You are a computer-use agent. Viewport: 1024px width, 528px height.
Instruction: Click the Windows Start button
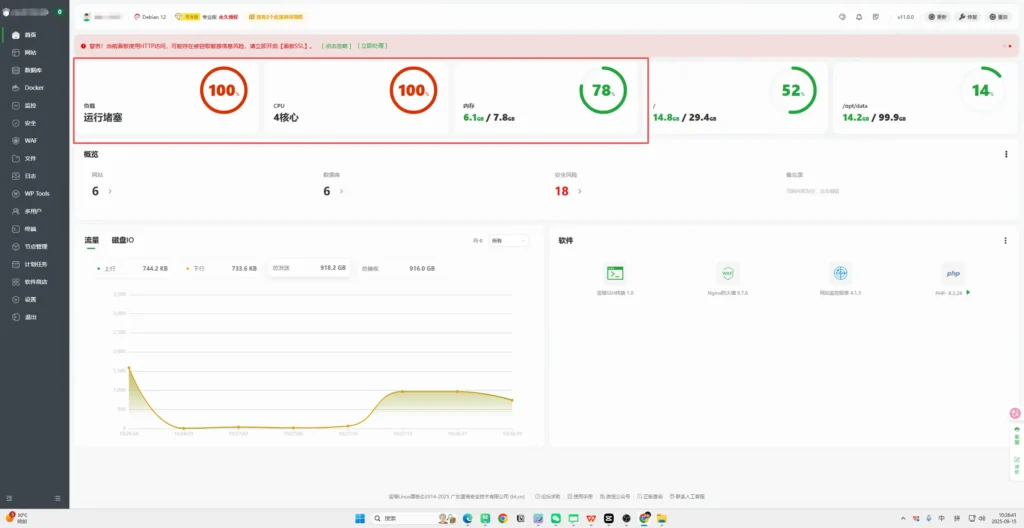360,518
